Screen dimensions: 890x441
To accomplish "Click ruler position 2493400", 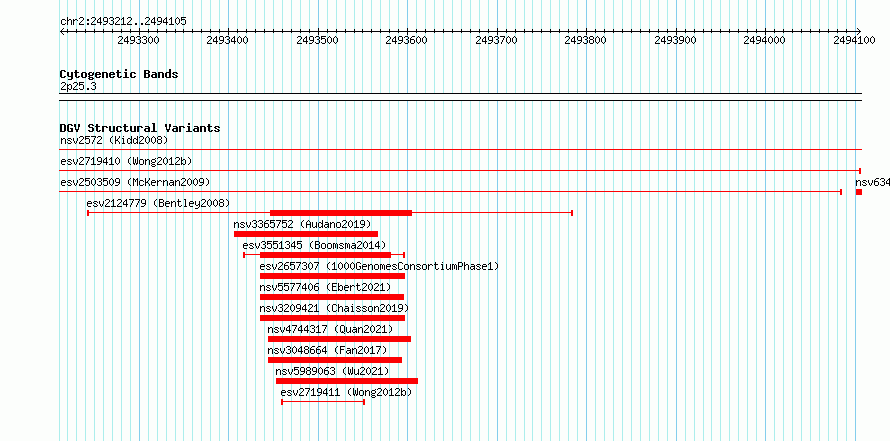I will 228,40.
